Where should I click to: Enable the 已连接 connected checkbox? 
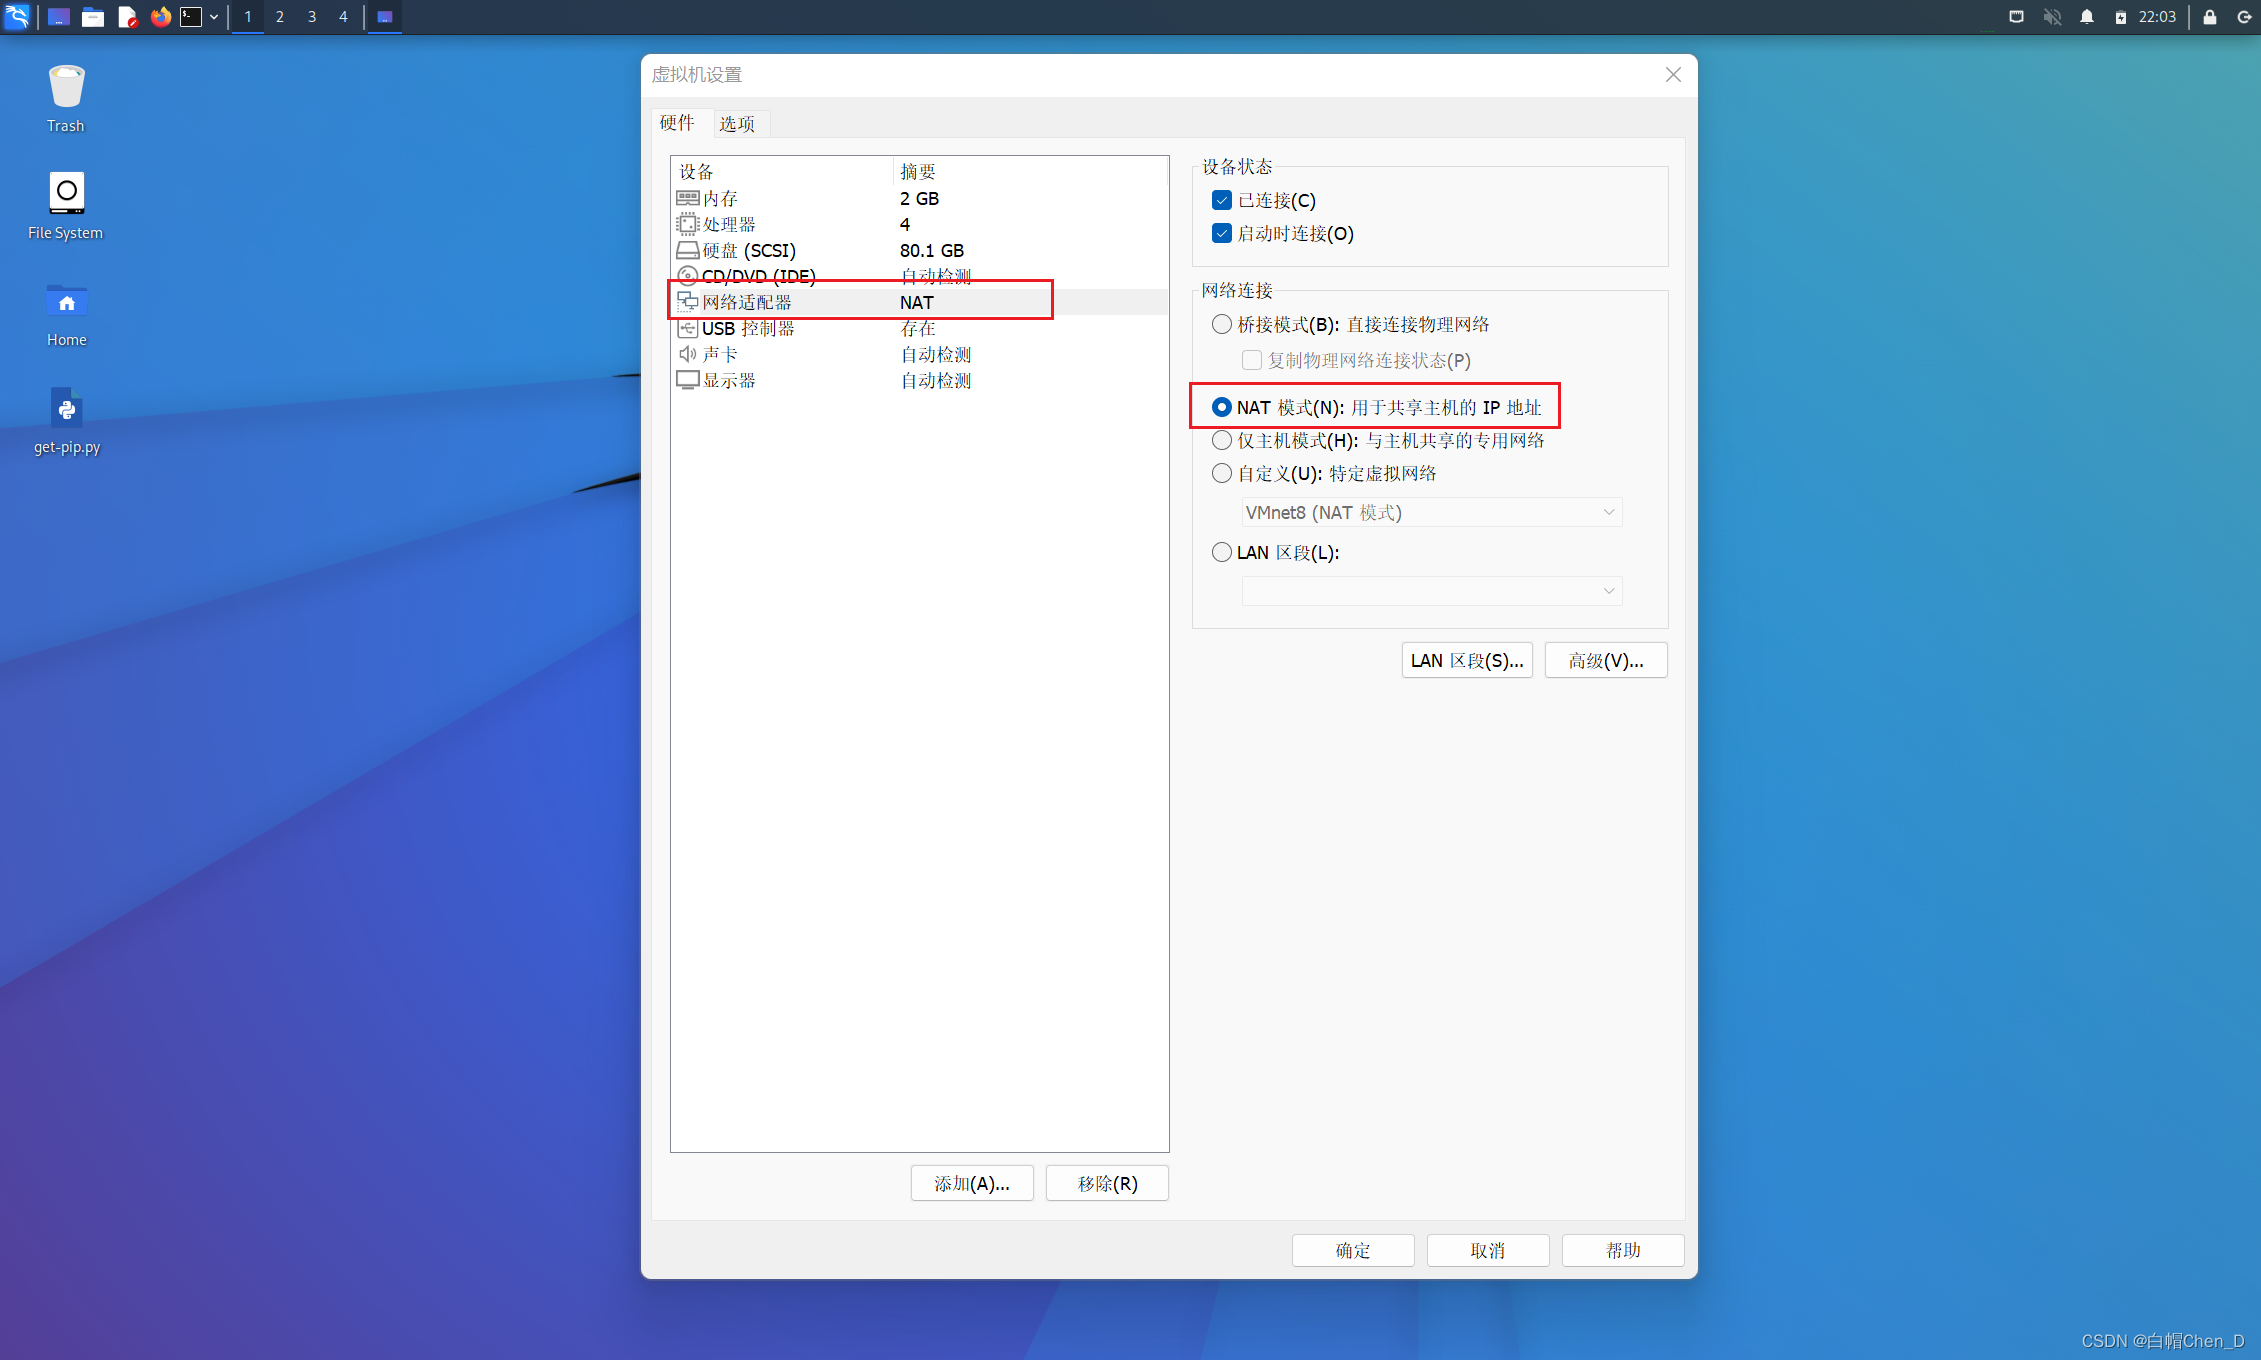[x=1221, y=200]
